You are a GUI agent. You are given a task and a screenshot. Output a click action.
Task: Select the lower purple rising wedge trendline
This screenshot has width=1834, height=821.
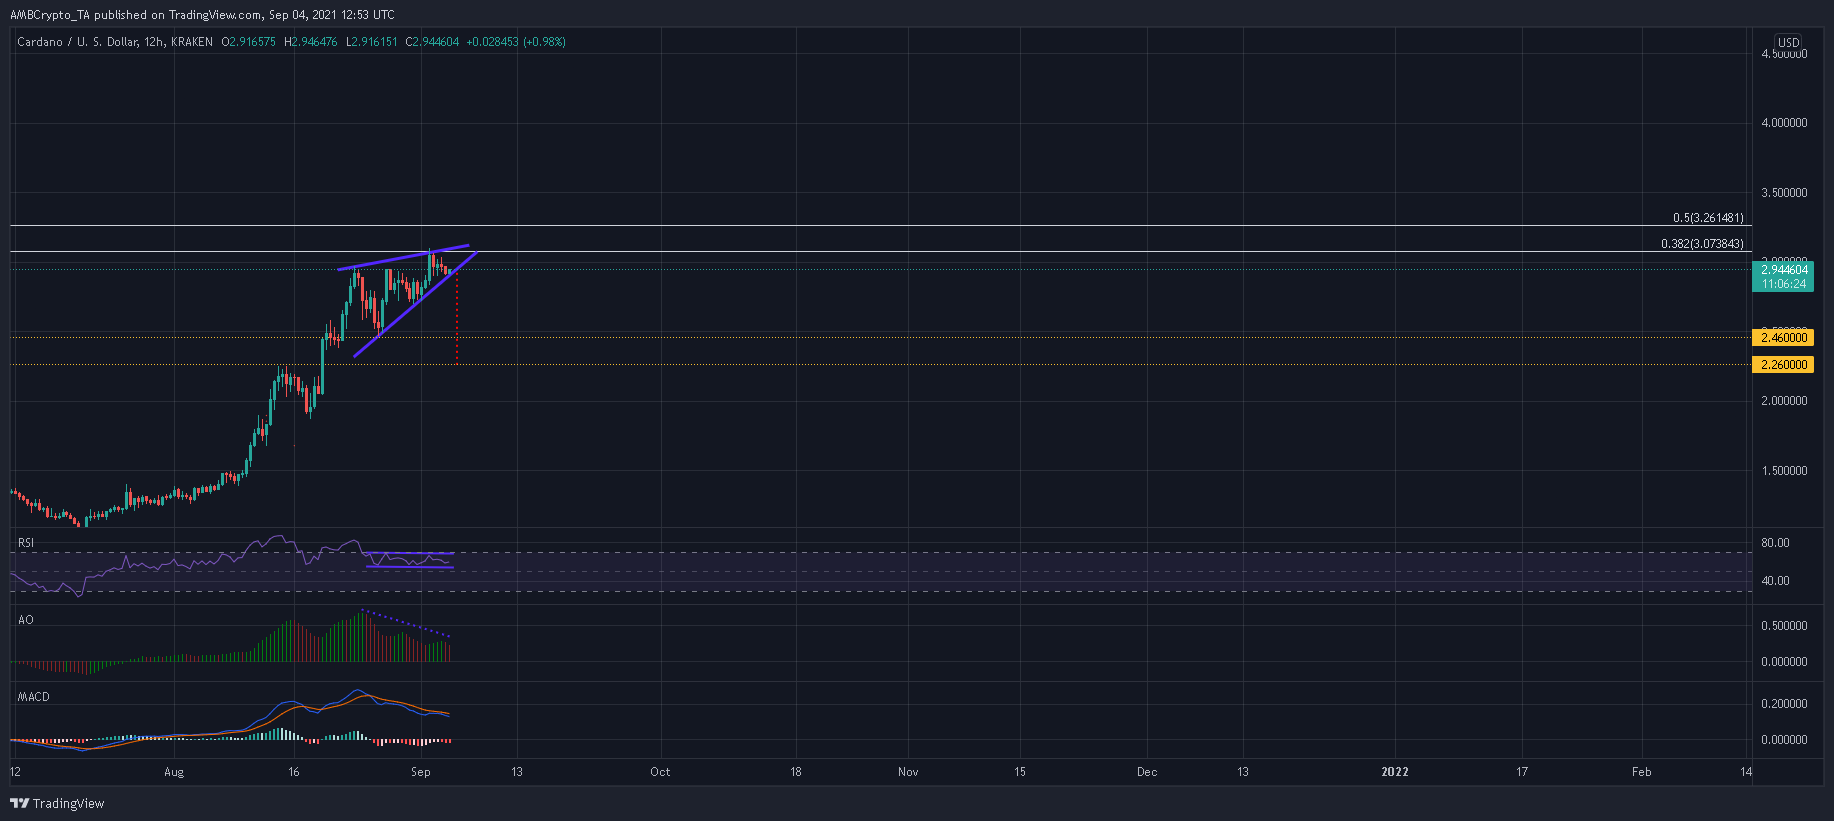(415, 304)
